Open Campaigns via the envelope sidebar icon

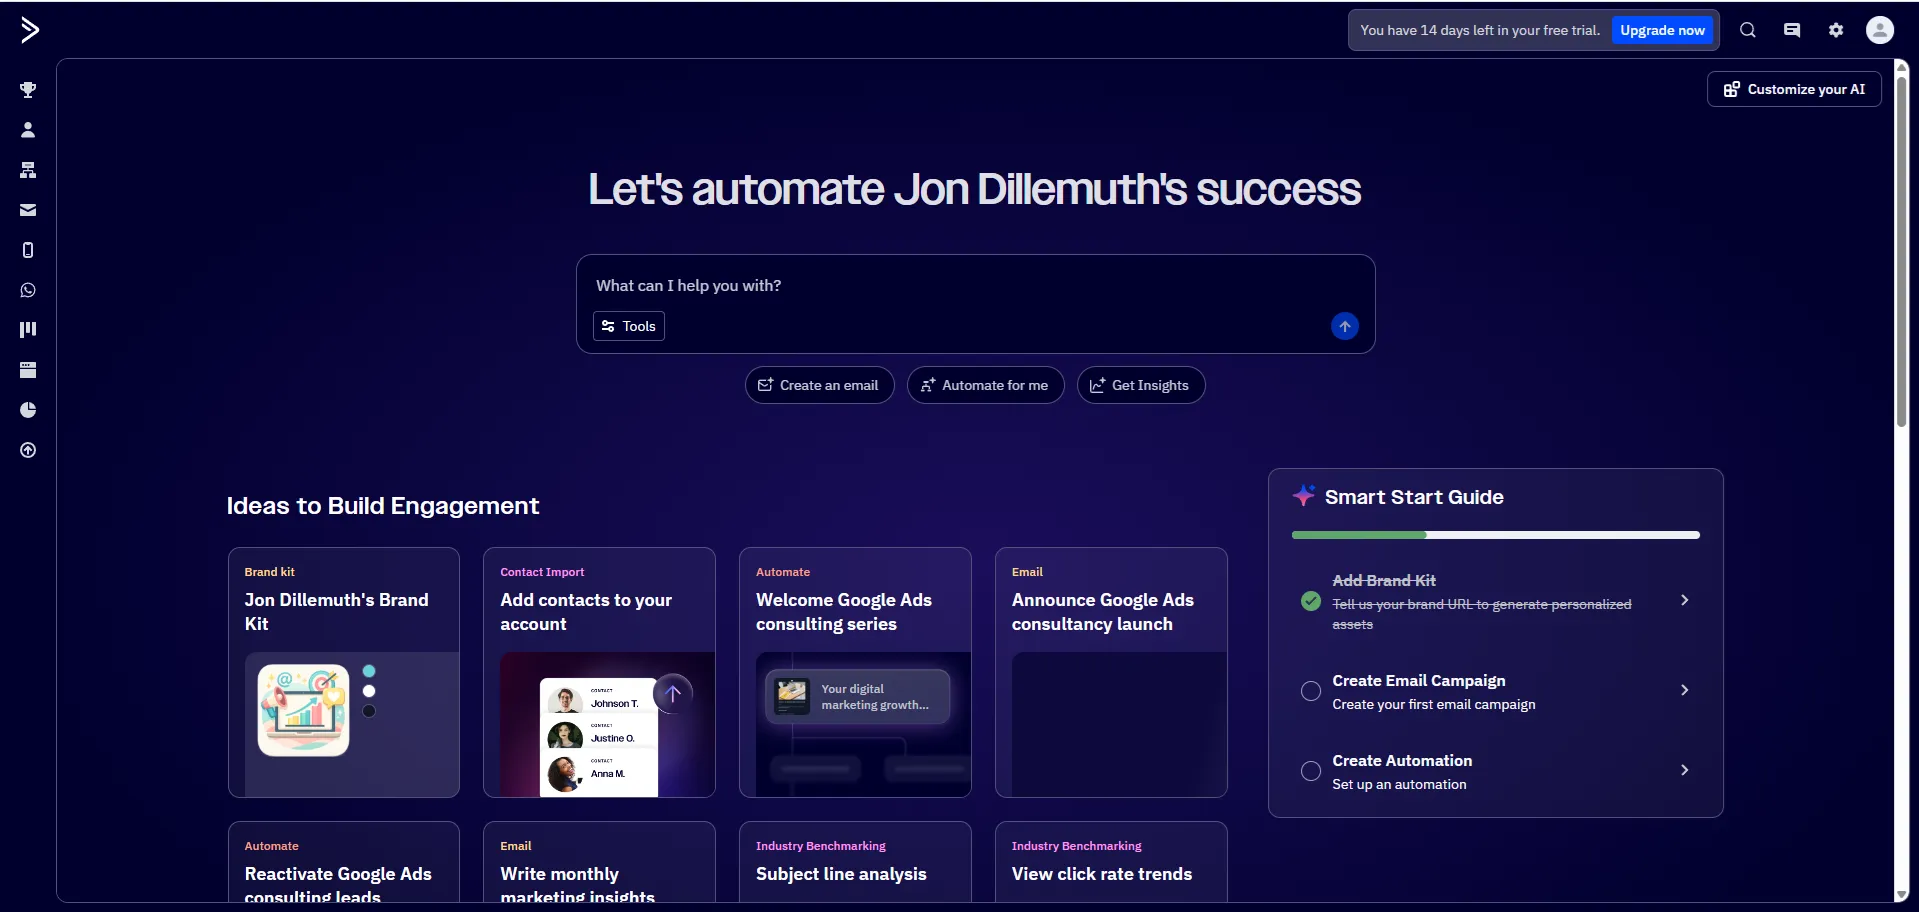(x=28, y=210)
